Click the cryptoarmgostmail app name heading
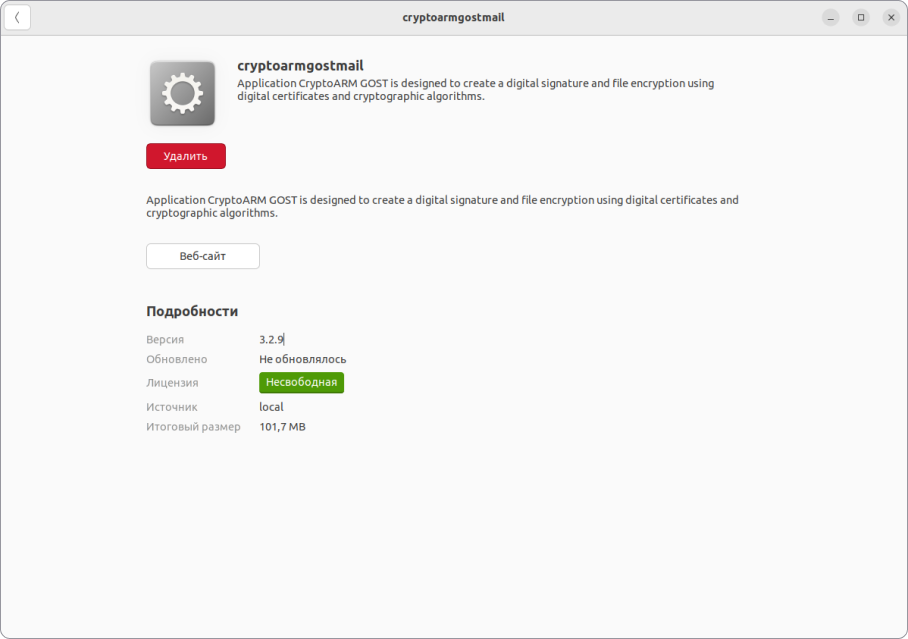 300,65
